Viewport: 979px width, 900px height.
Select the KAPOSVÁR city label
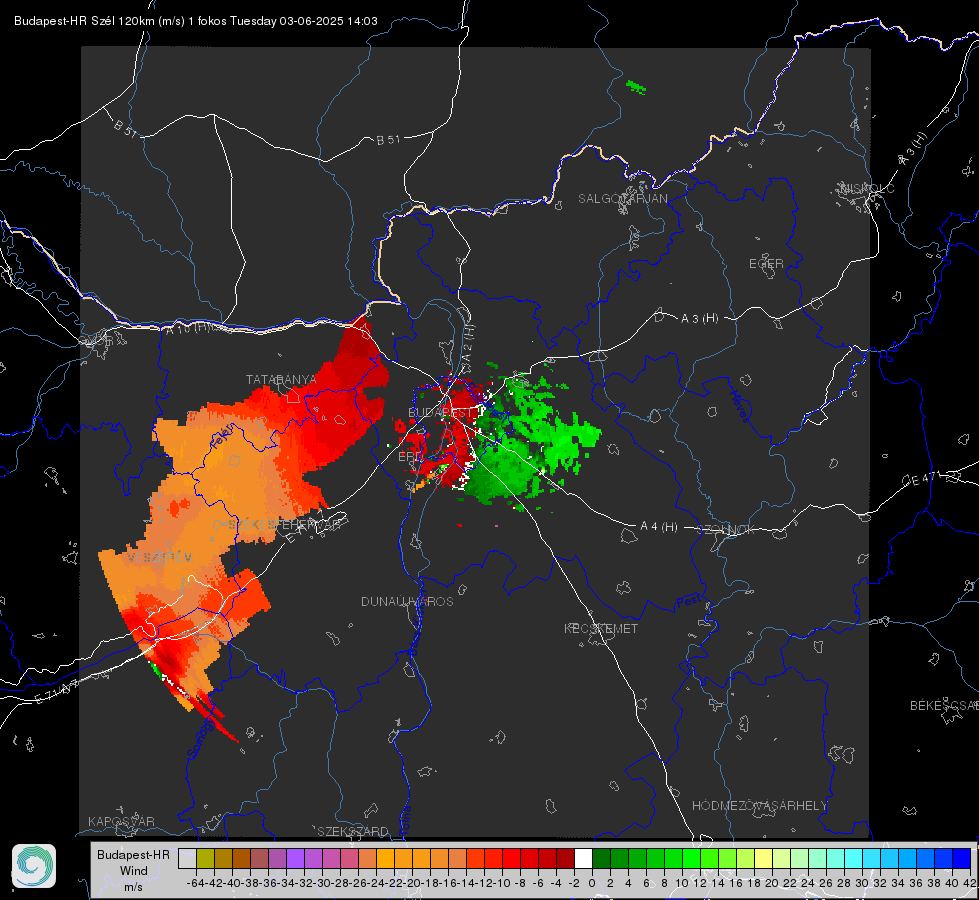click(x=121, y=821)
